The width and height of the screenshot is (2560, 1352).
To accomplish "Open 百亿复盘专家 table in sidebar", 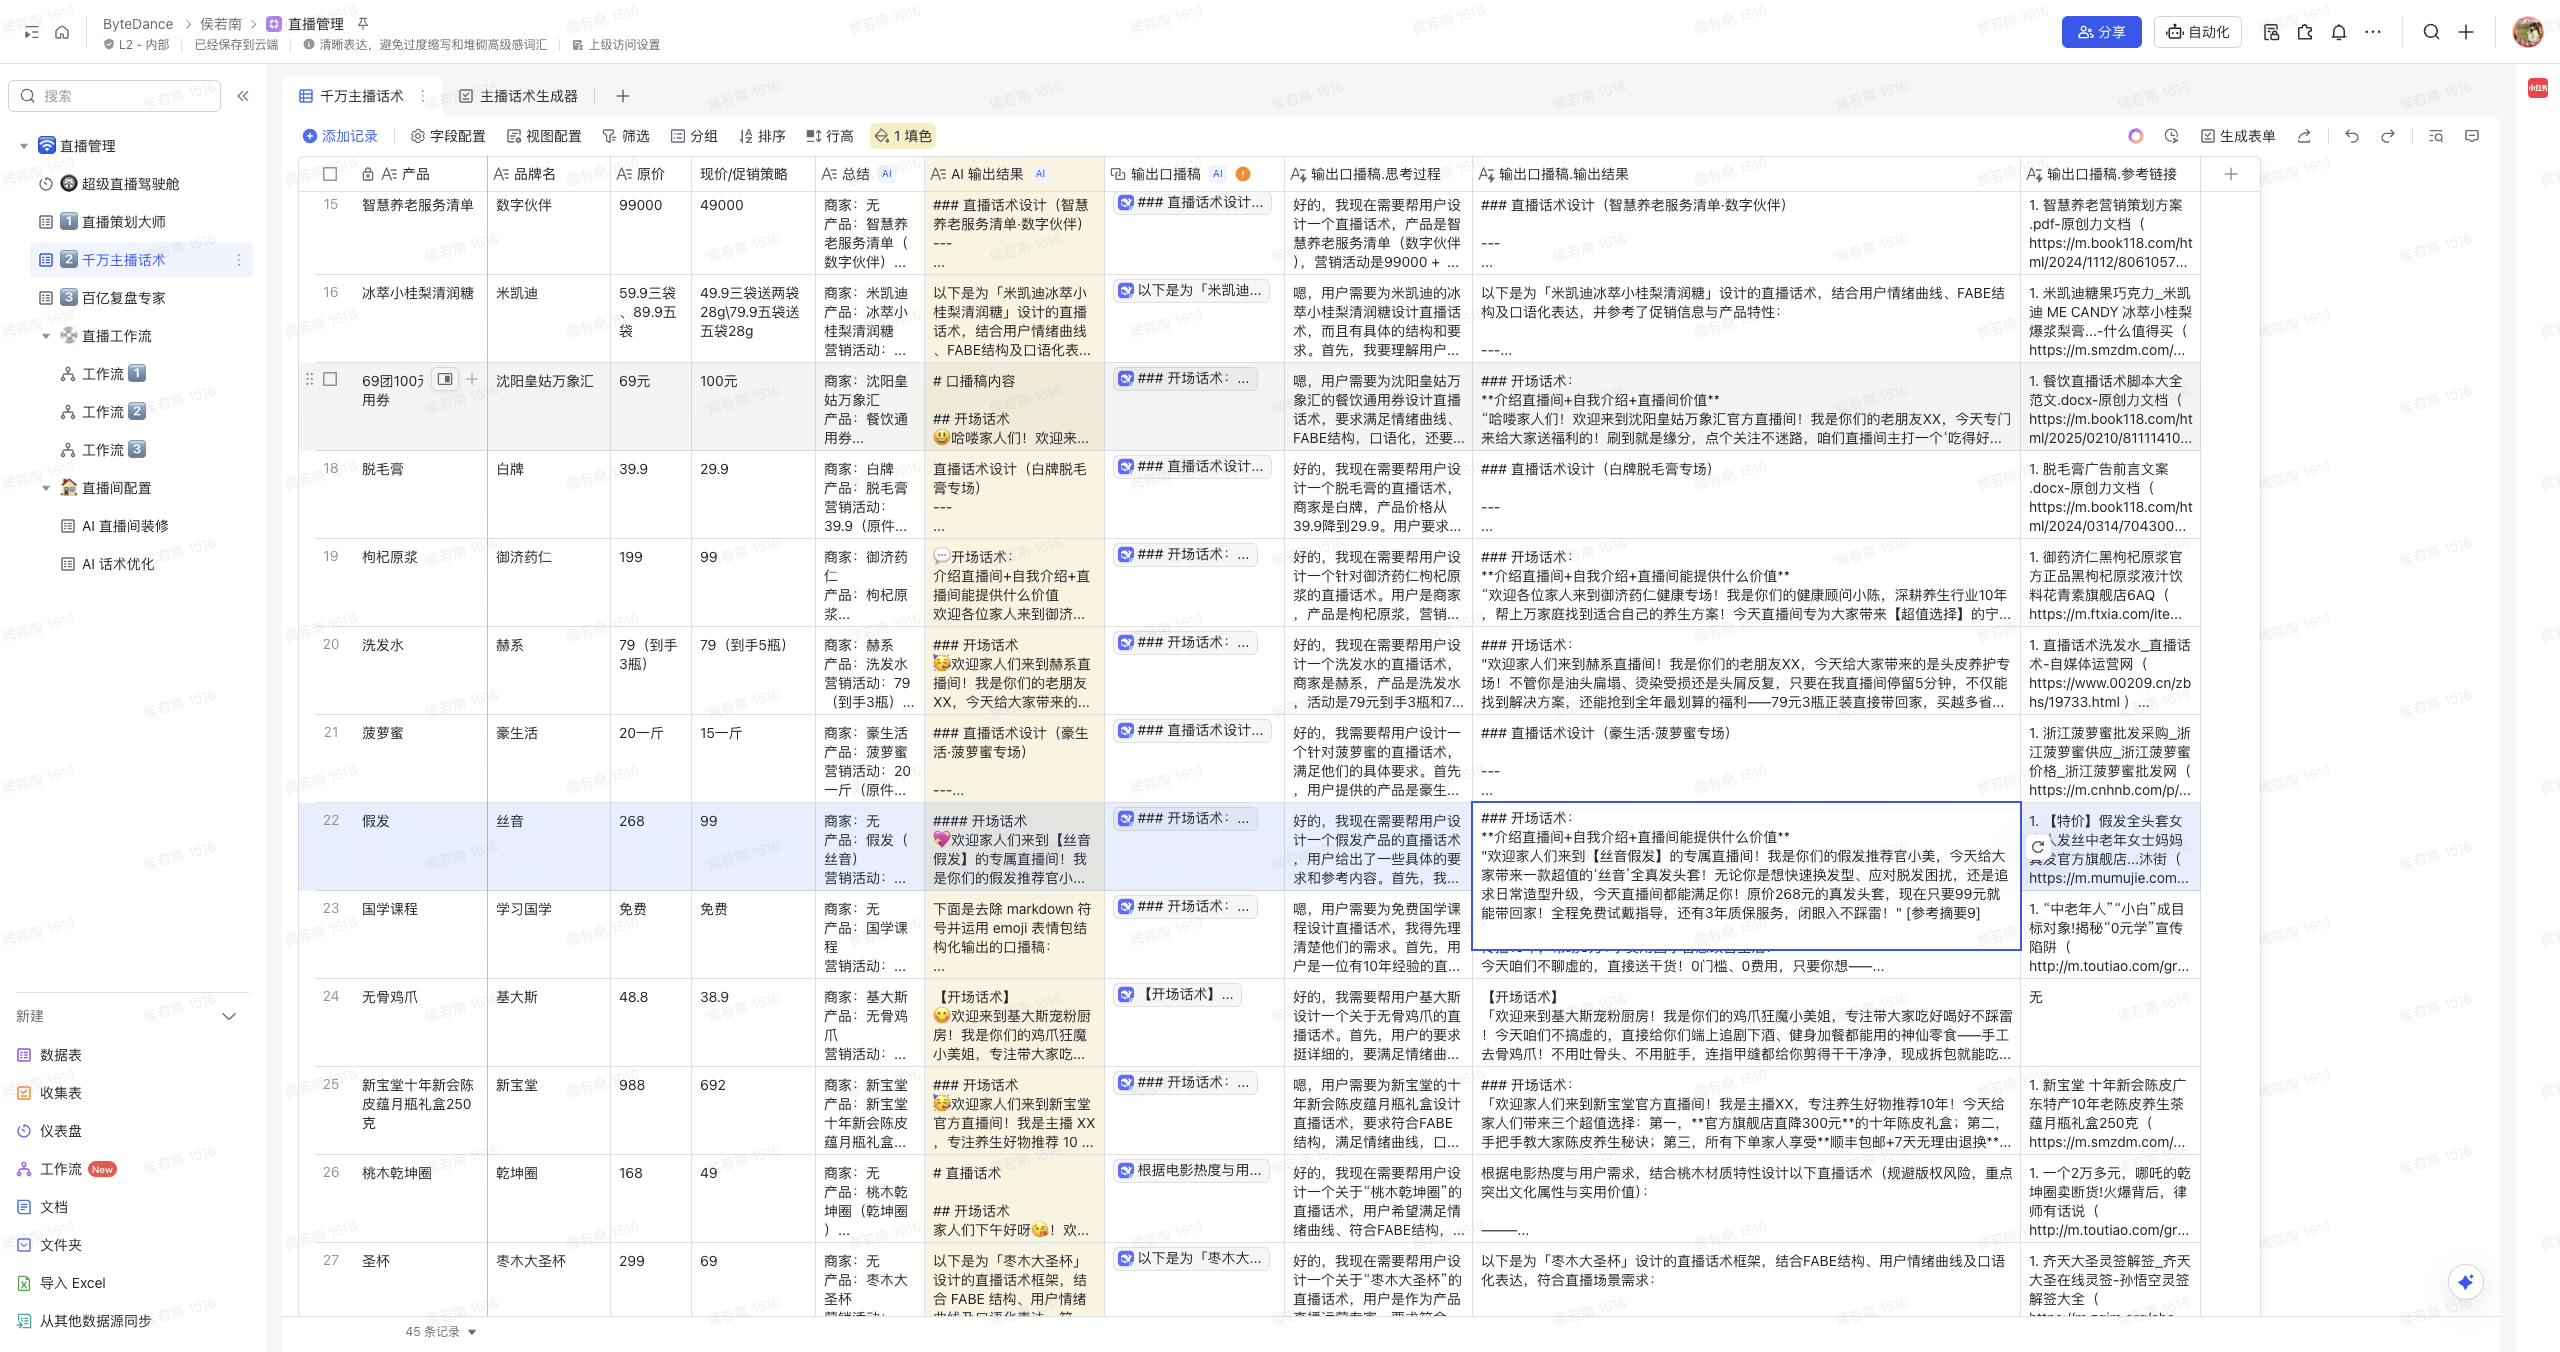I will (123, 298).
